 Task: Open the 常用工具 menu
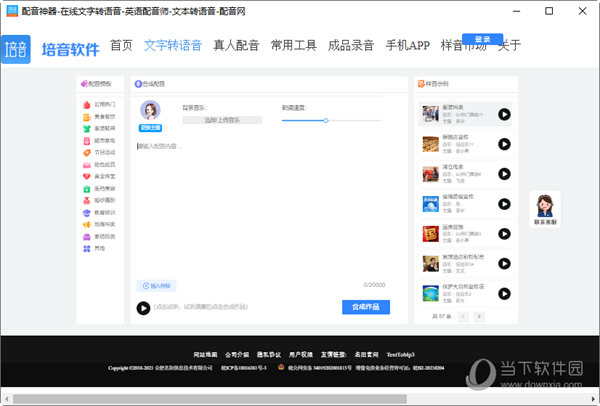[293, 45]
